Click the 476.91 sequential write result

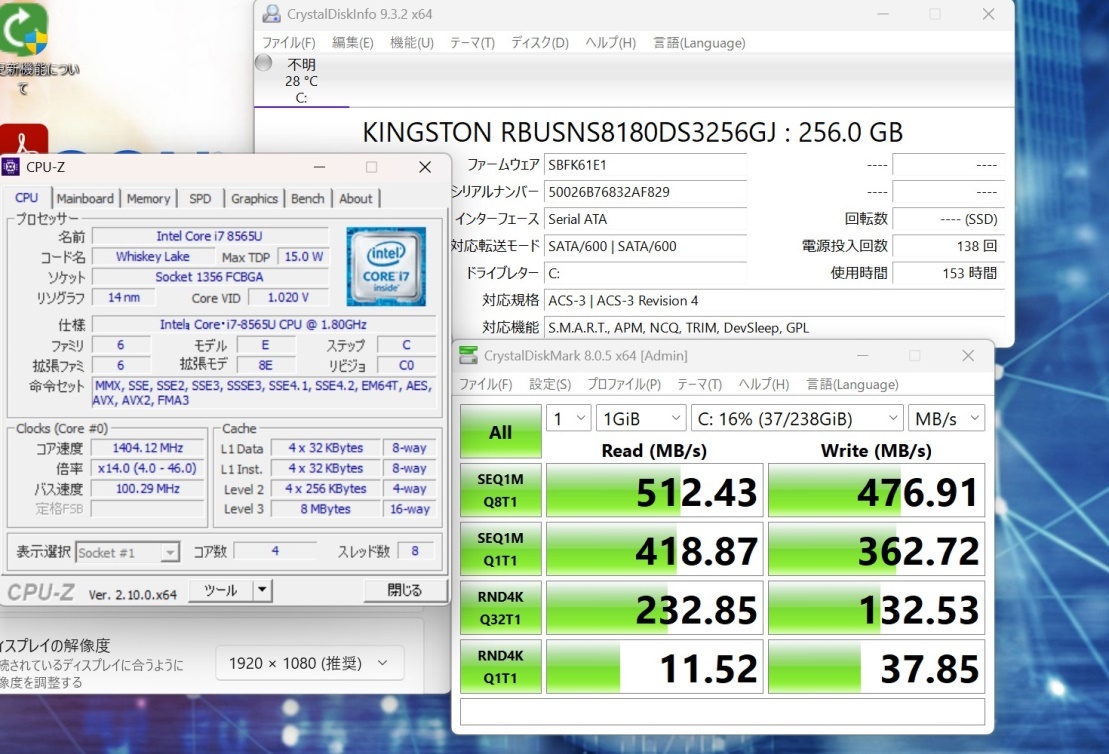pos(876,490)
